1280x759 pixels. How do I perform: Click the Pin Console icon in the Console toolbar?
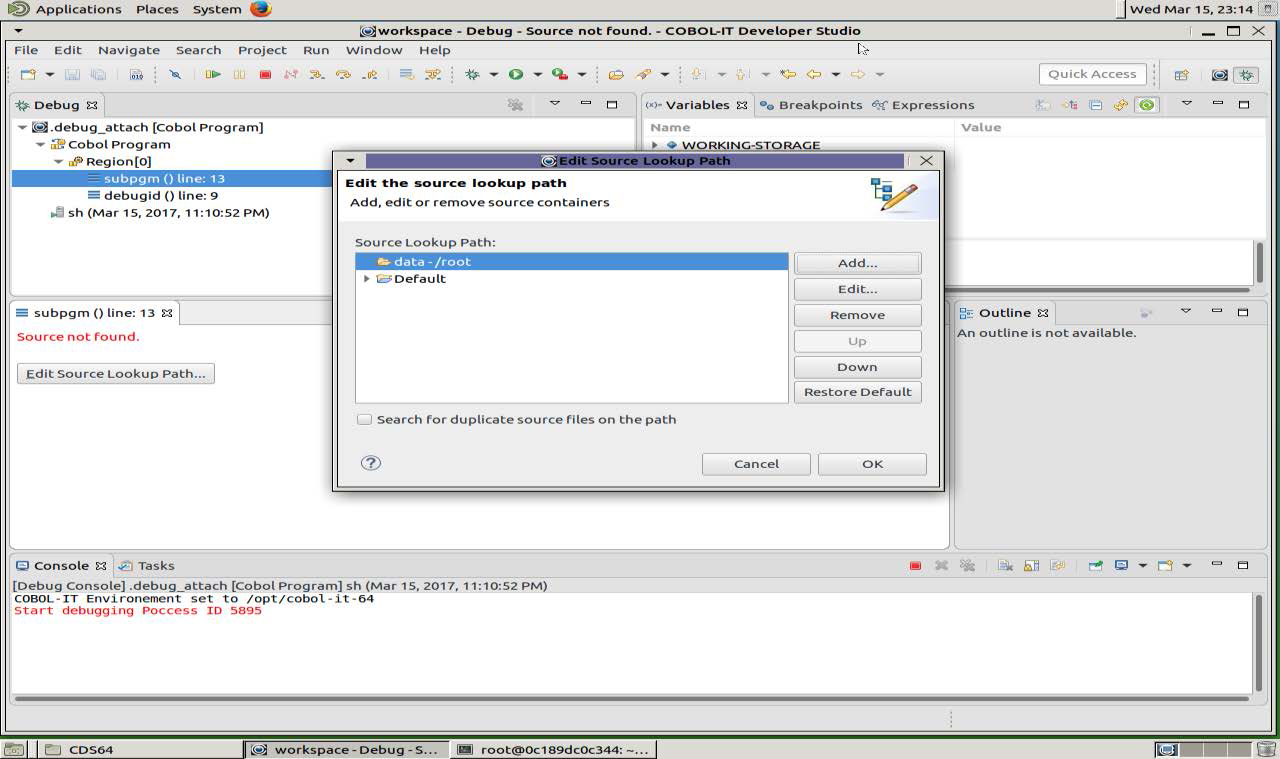click(1098, 566)
